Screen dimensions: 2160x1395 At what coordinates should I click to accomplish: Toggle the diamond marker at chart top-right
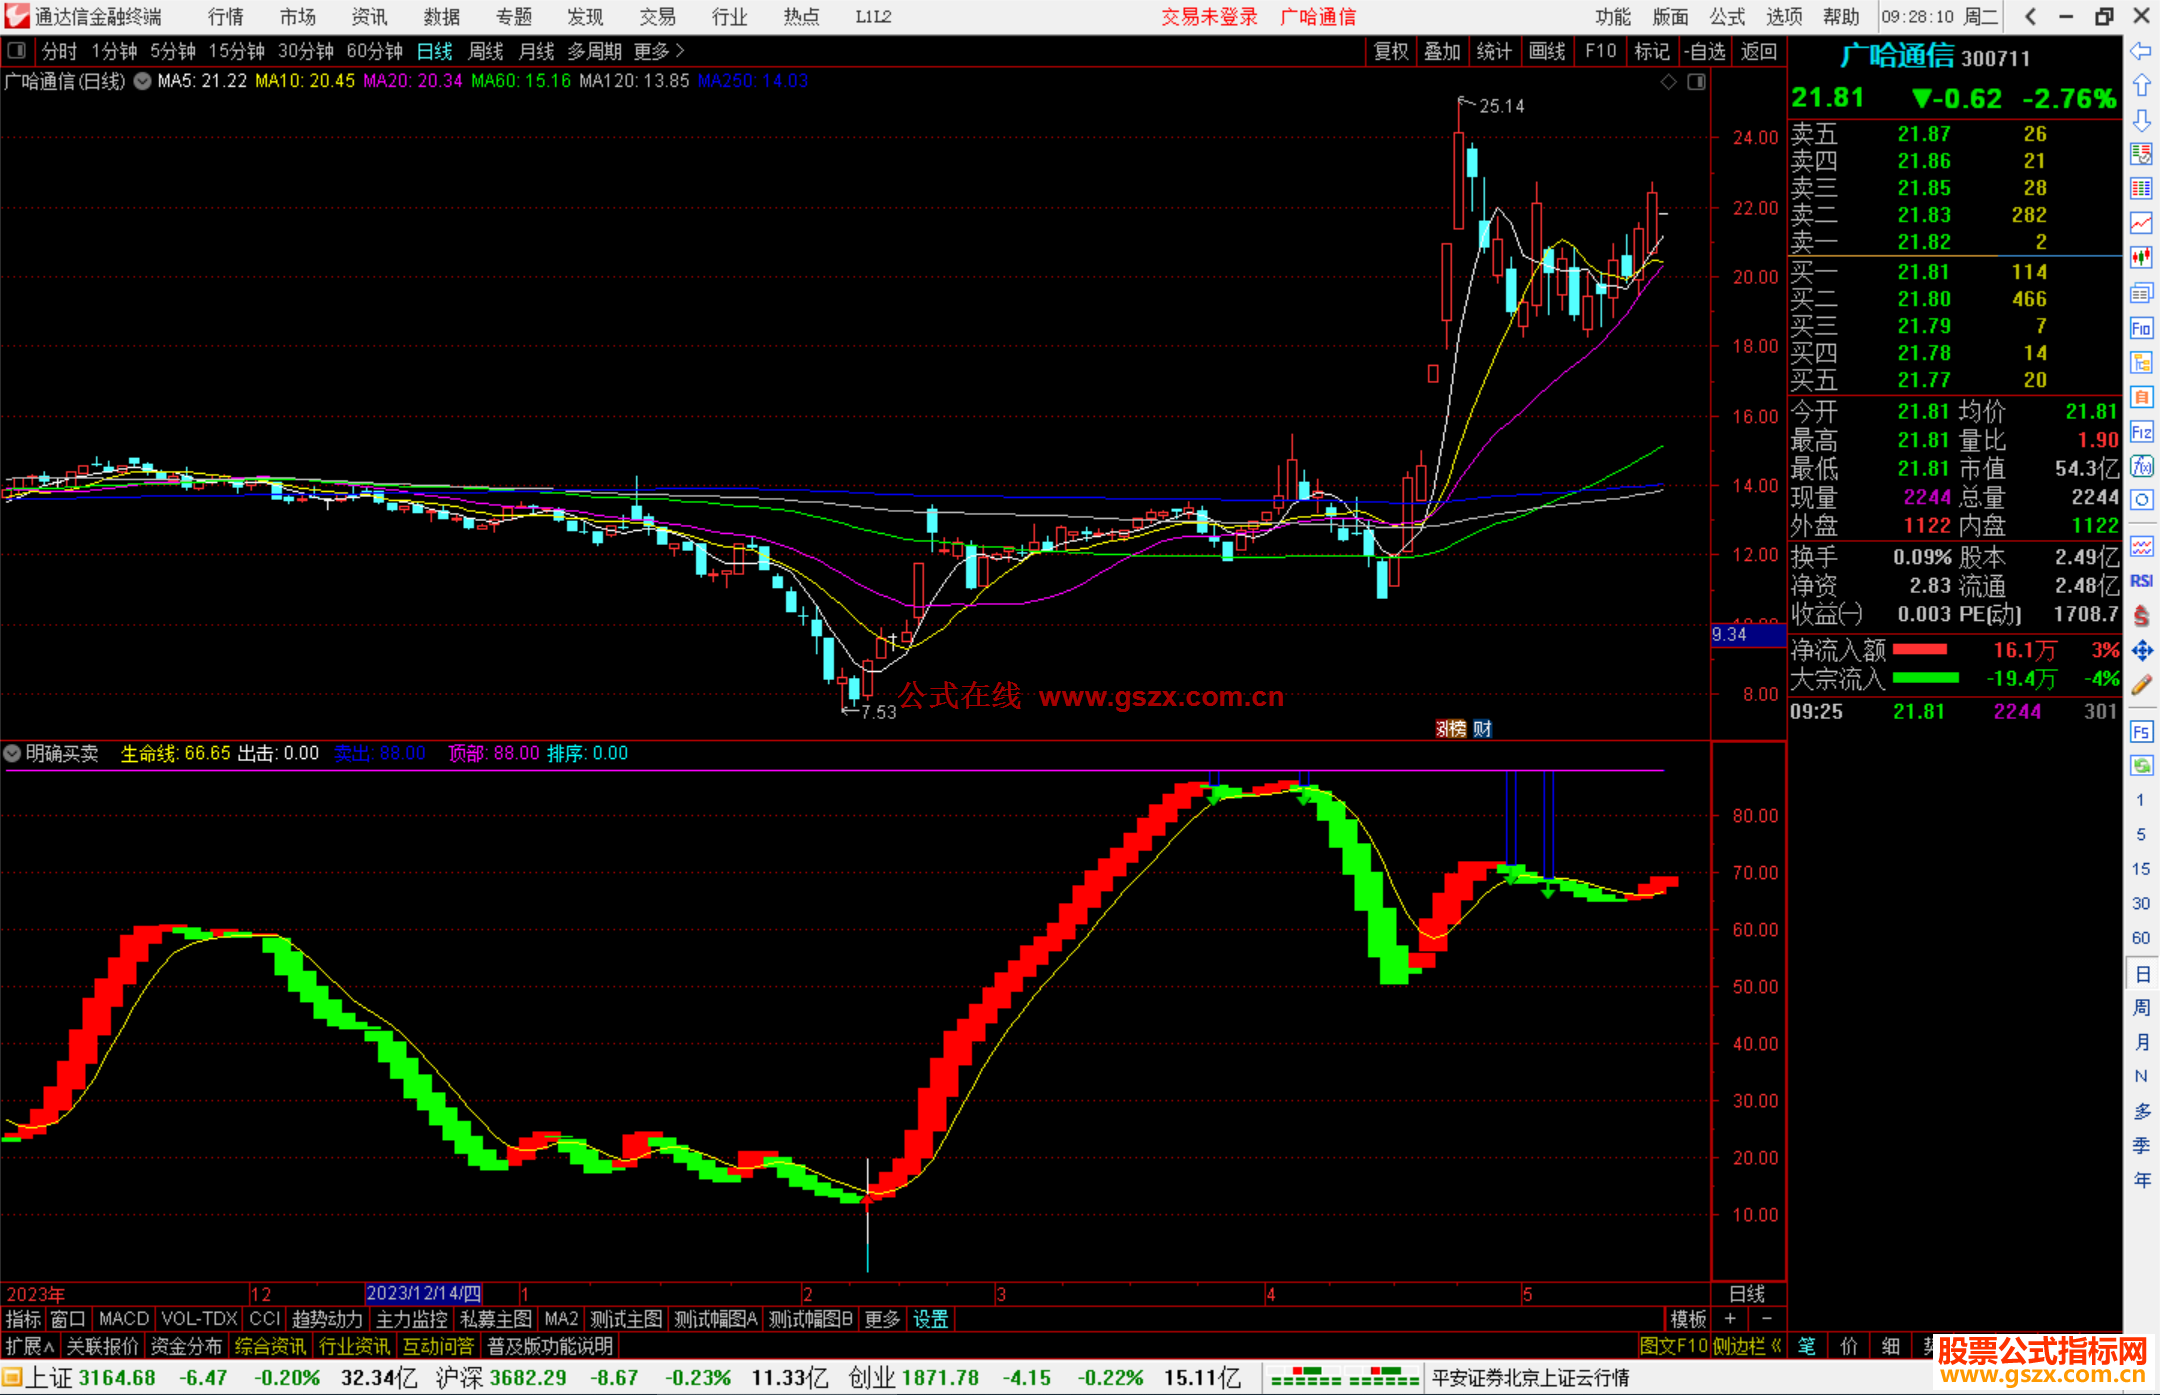pos(1668,82)
